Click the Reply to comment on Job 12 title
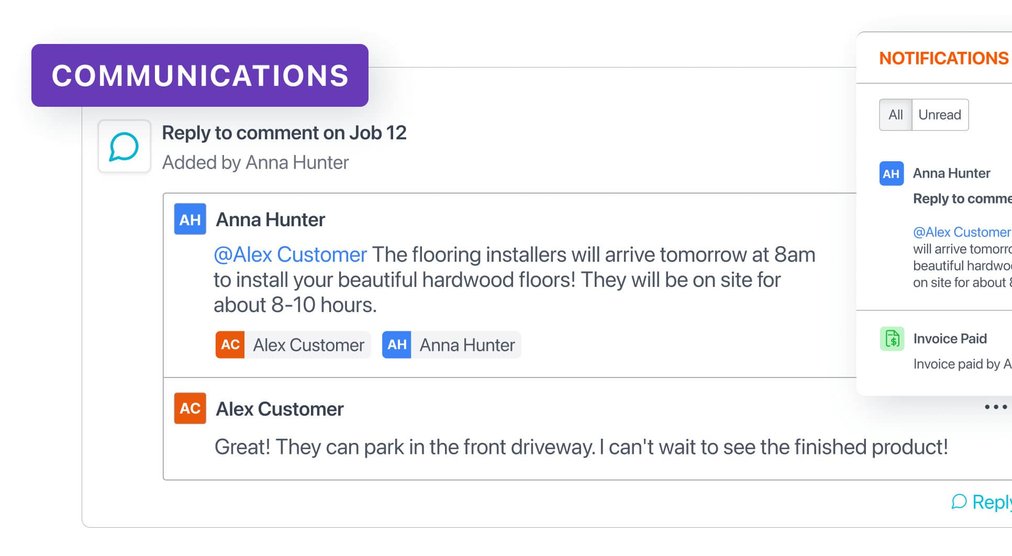The image size is (1012, 556). (x=284, y=133)
